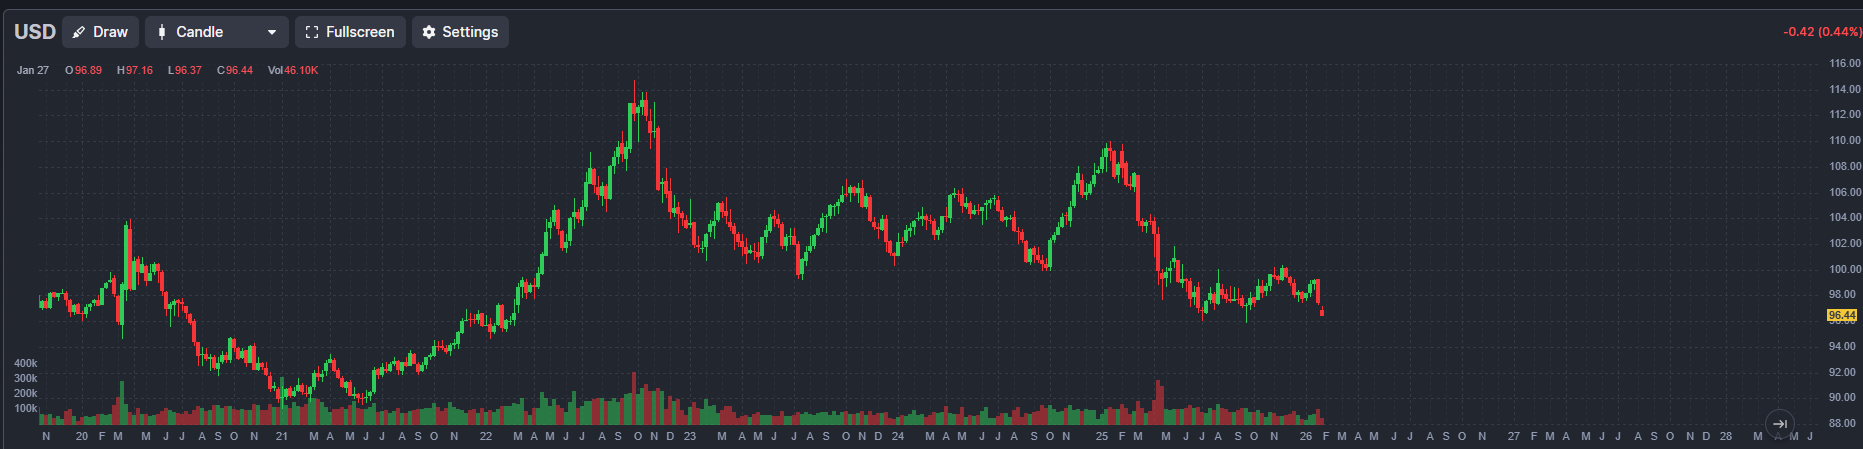Click the Jan 27 date readout
This screenshot has width=1863, height=449.
pos(33,70)
